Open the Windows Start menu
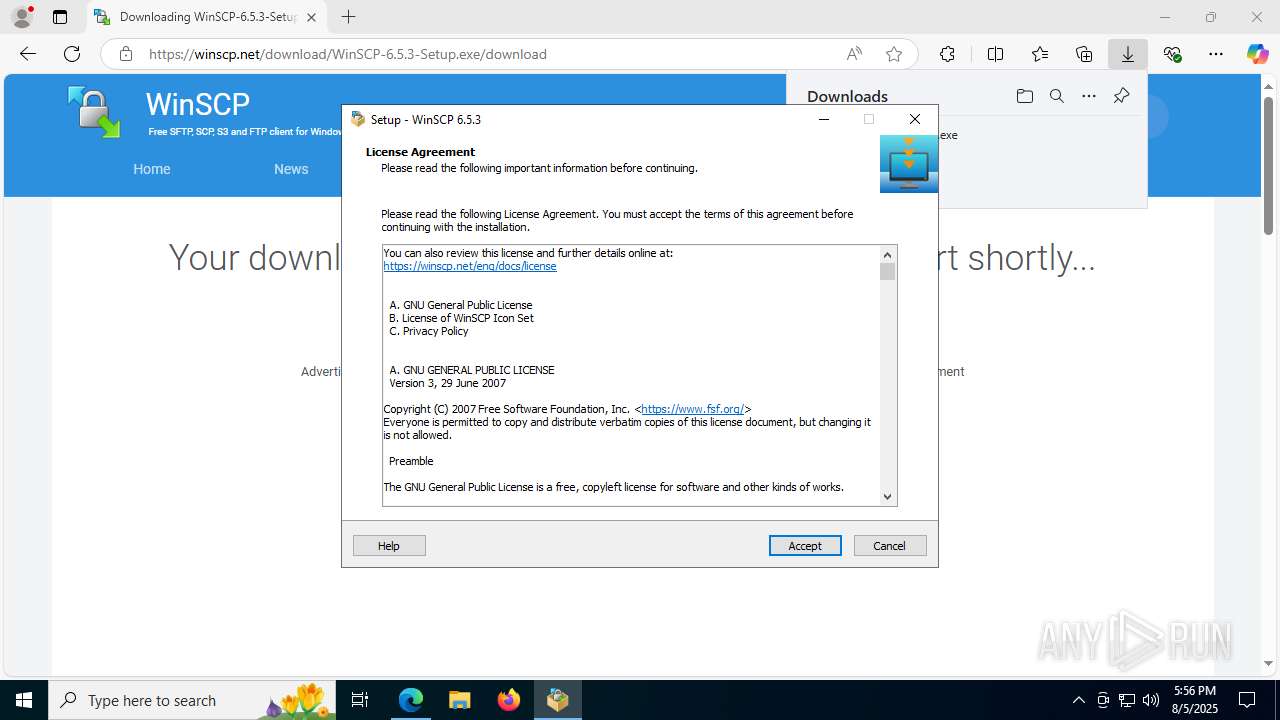This screenshot has height=720, width=1280. click(x=24, y=700)
